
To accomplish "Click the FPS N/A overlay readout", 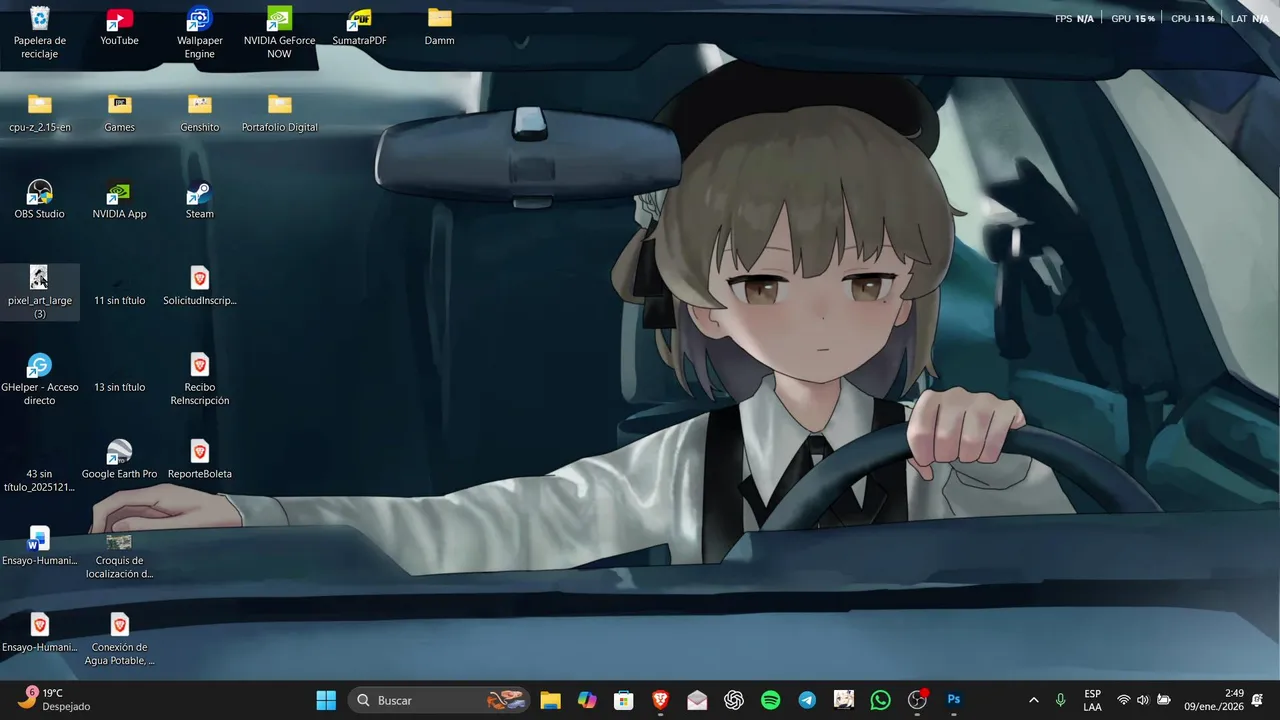I will coord(1074,18).
